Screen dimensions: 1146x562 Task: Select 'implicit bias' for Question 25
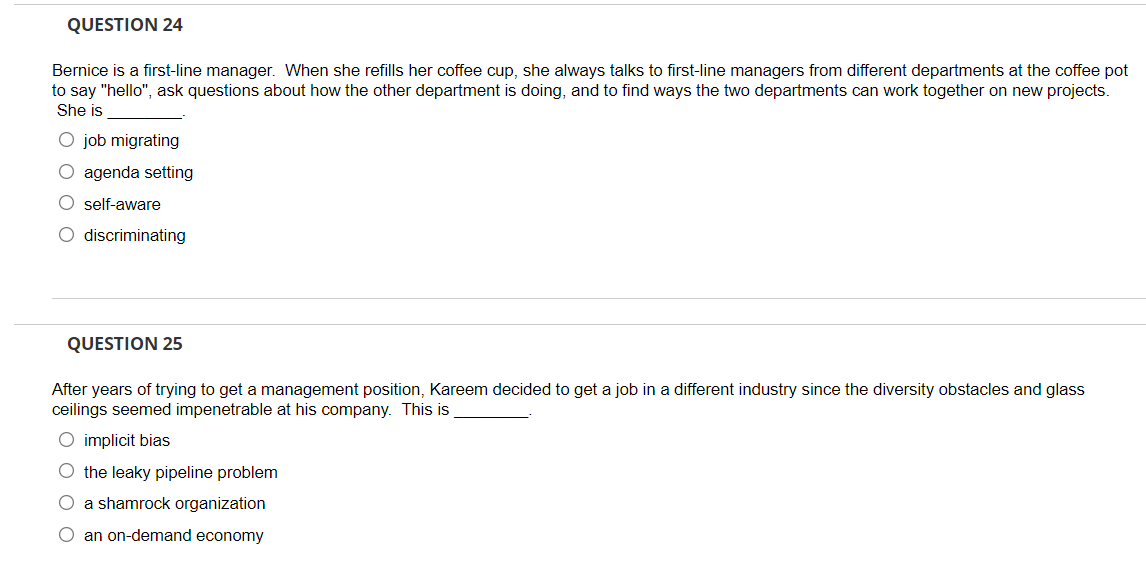point(67,440)
